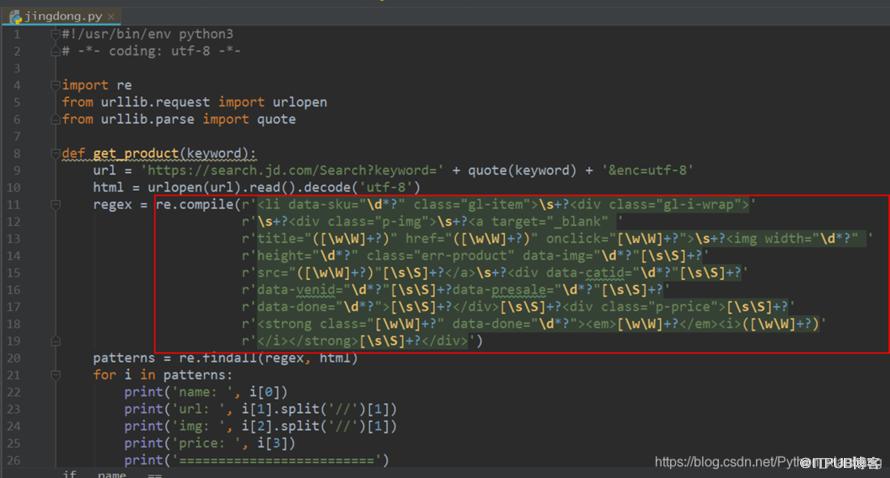This screenshot has height=478, width=890.
Task: Click the '&enc=utf-8' string on line 9
Action: tap(647, 170)
